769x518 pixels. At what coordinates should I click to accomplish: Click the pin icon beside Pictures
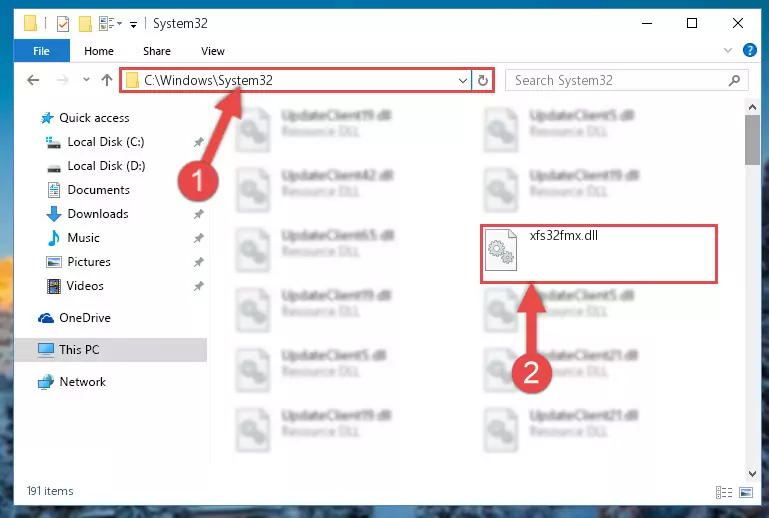pos(198,262)
